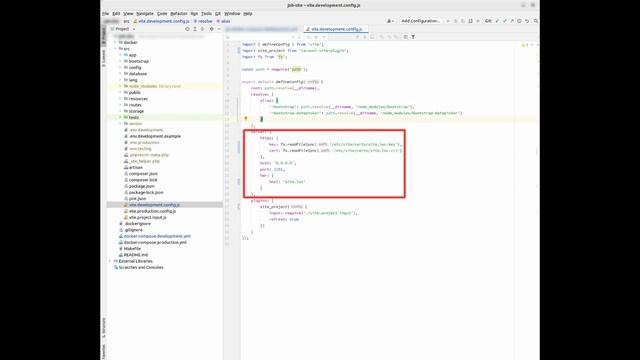Click the Rollback undo icon in toolbar
This screenshot has width=640, height=360.
tap(527, 21)
